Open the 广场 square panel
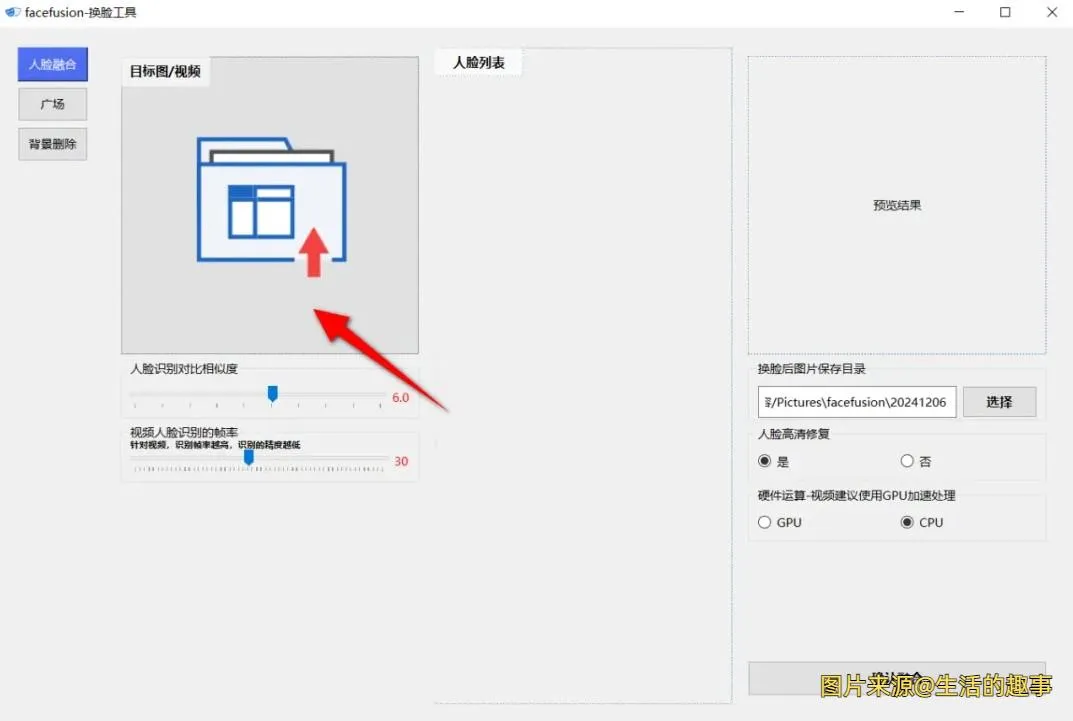 [x=52, y=103]
